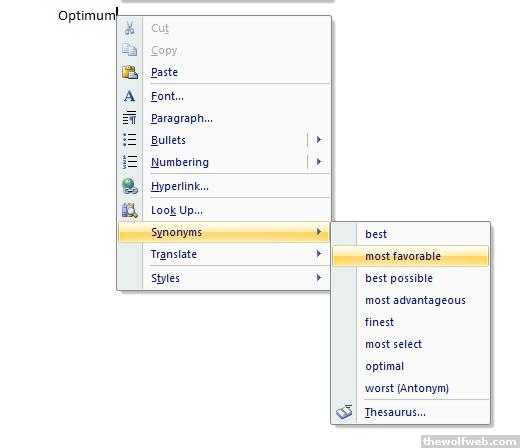Click the Numbering list icon

(x=130, y=162)
